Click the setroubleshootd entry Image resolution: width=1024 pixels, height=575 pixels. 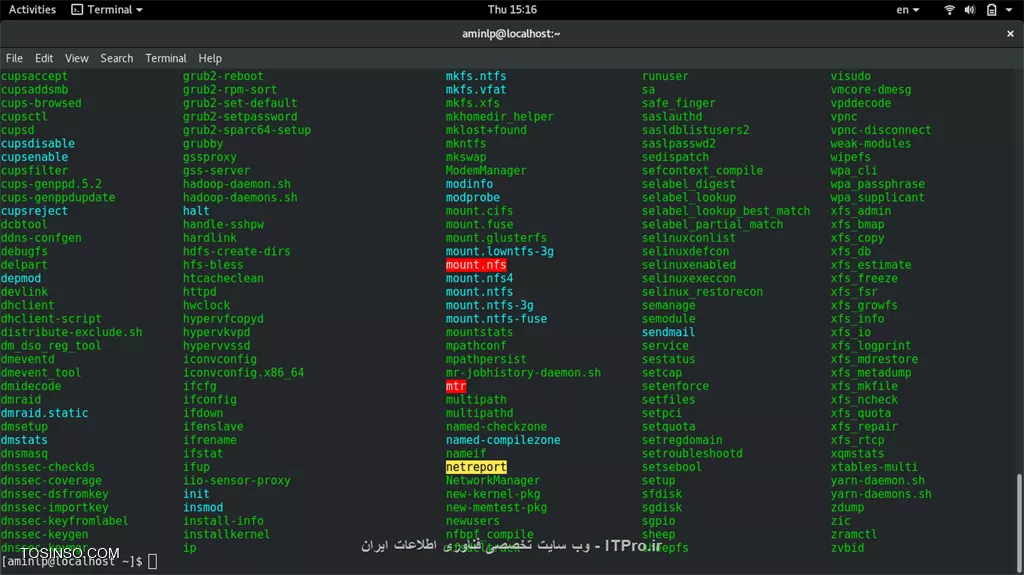click(692, 453)
